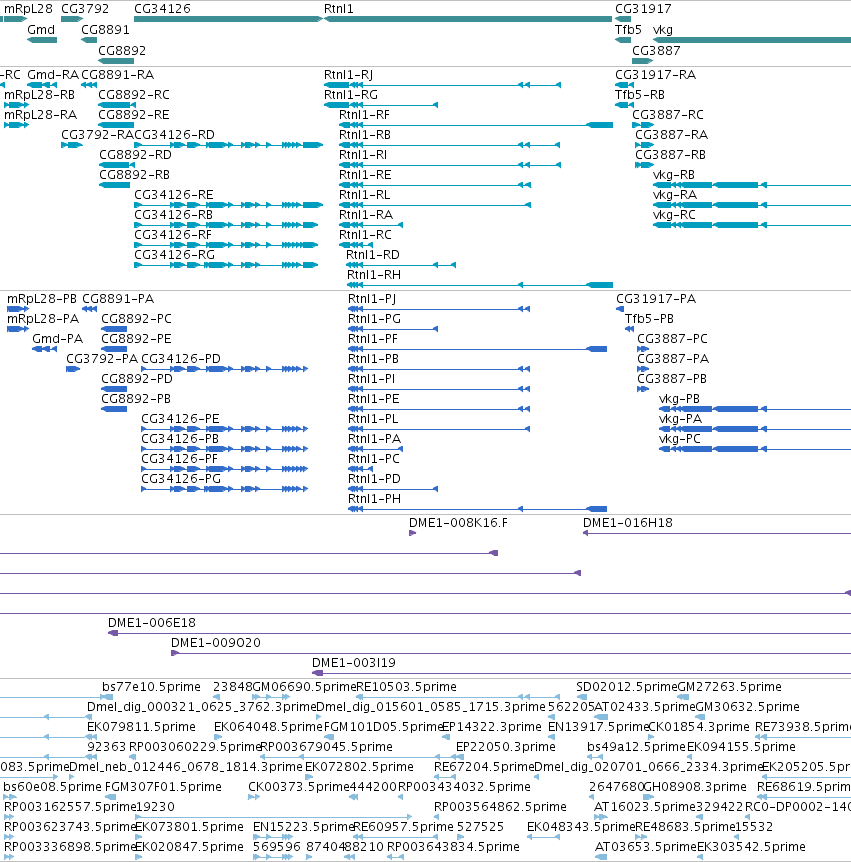Select EST EP22050.3prime

coord(505,747)
